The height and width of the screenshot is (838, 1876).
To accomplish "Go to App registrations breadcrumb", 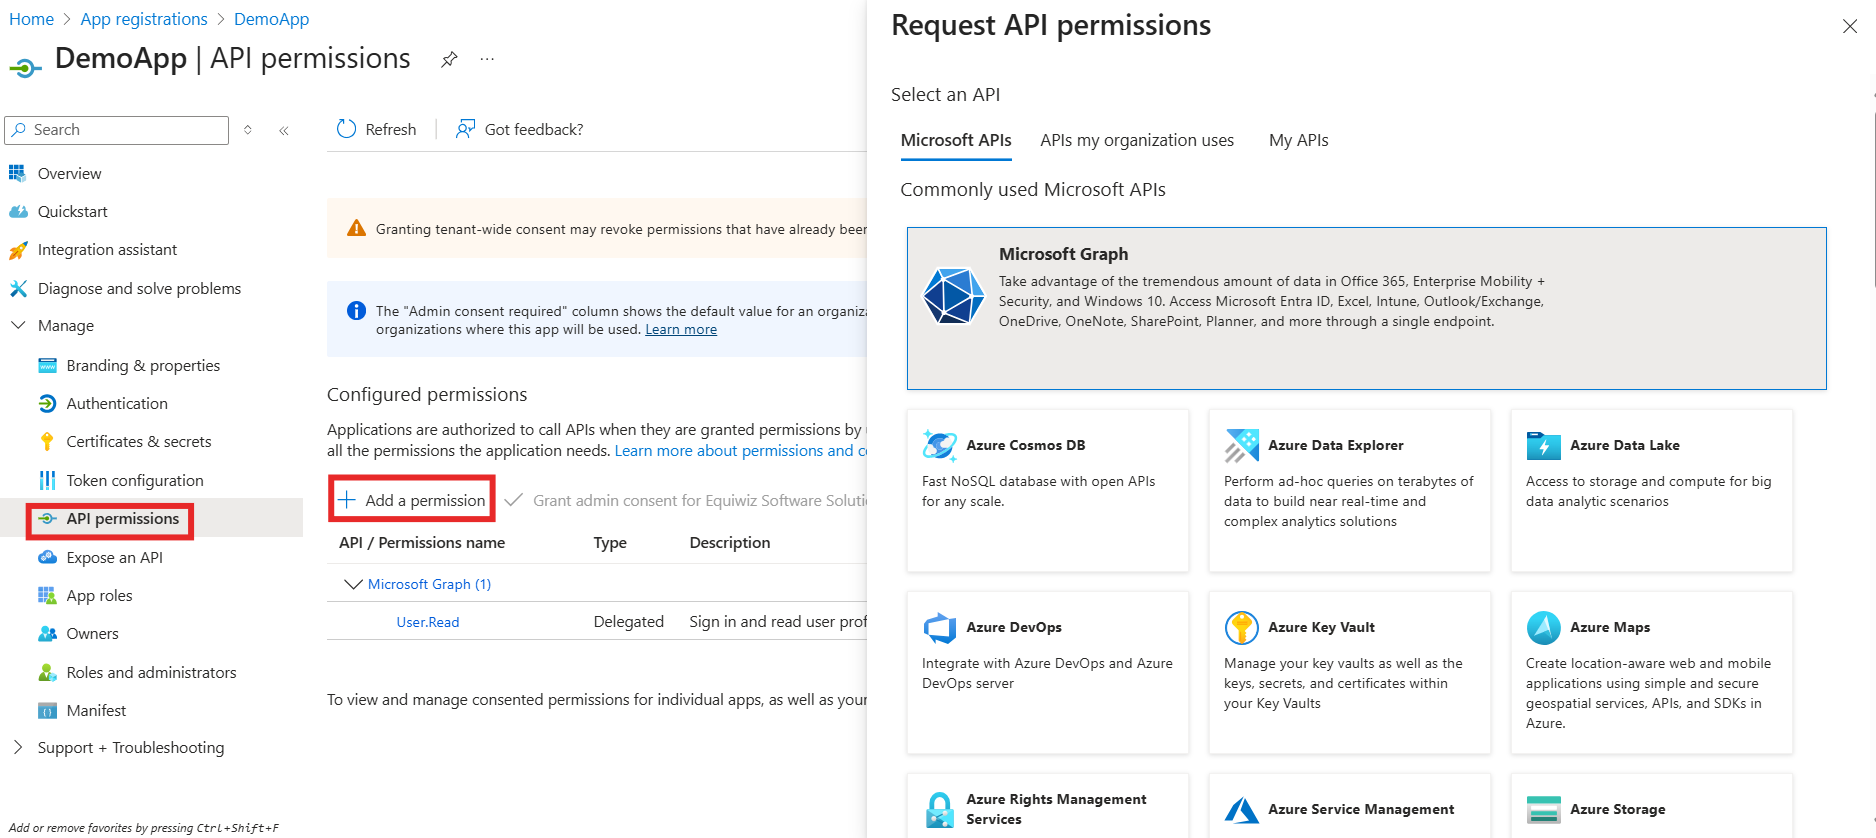I will [144, 19].
